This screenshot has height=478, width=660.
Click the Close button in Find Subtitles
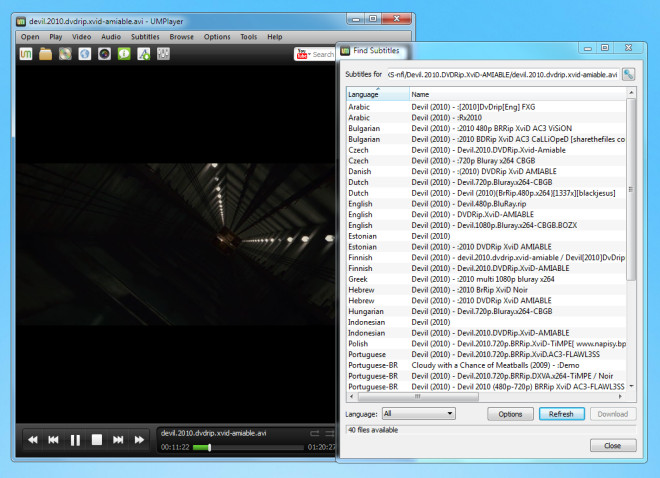(613, 446)
